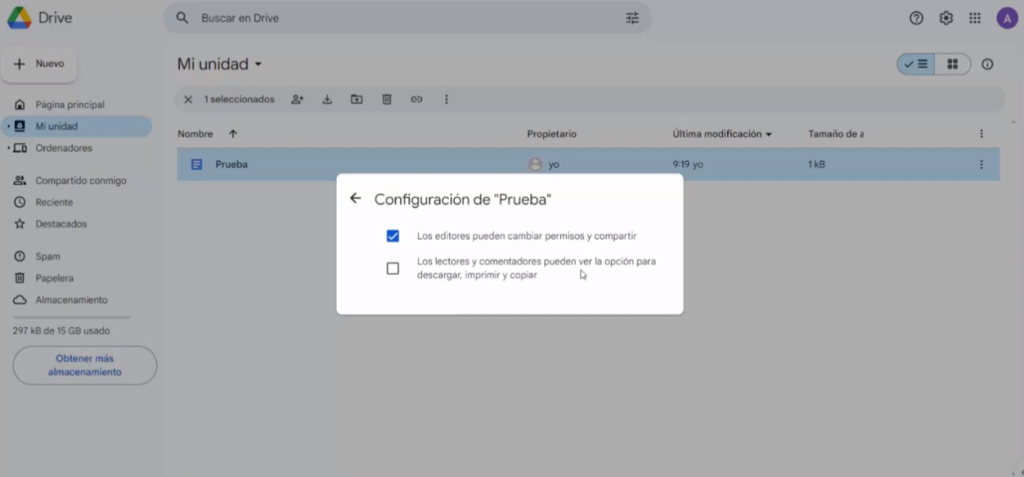Click 'Obtener más almacenamiento' button
Screen dimensions: 1024x477
tap(85, 365)
